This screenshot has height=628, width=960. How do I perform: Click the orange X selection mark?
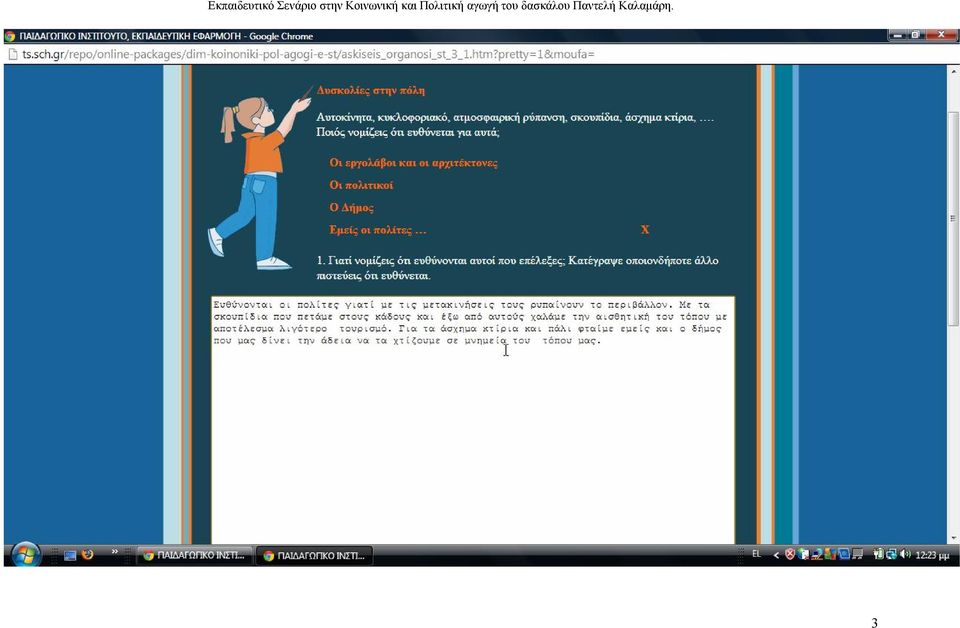click(645, 230)
